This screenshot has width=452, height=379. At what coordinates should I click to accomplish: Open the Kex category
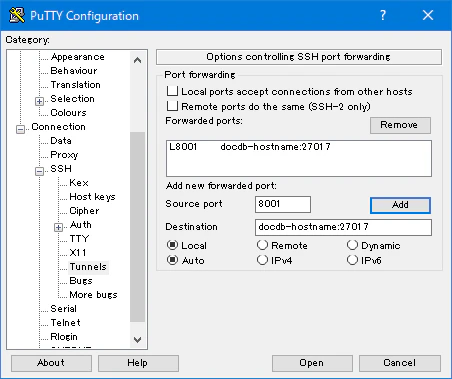[79, 183]
